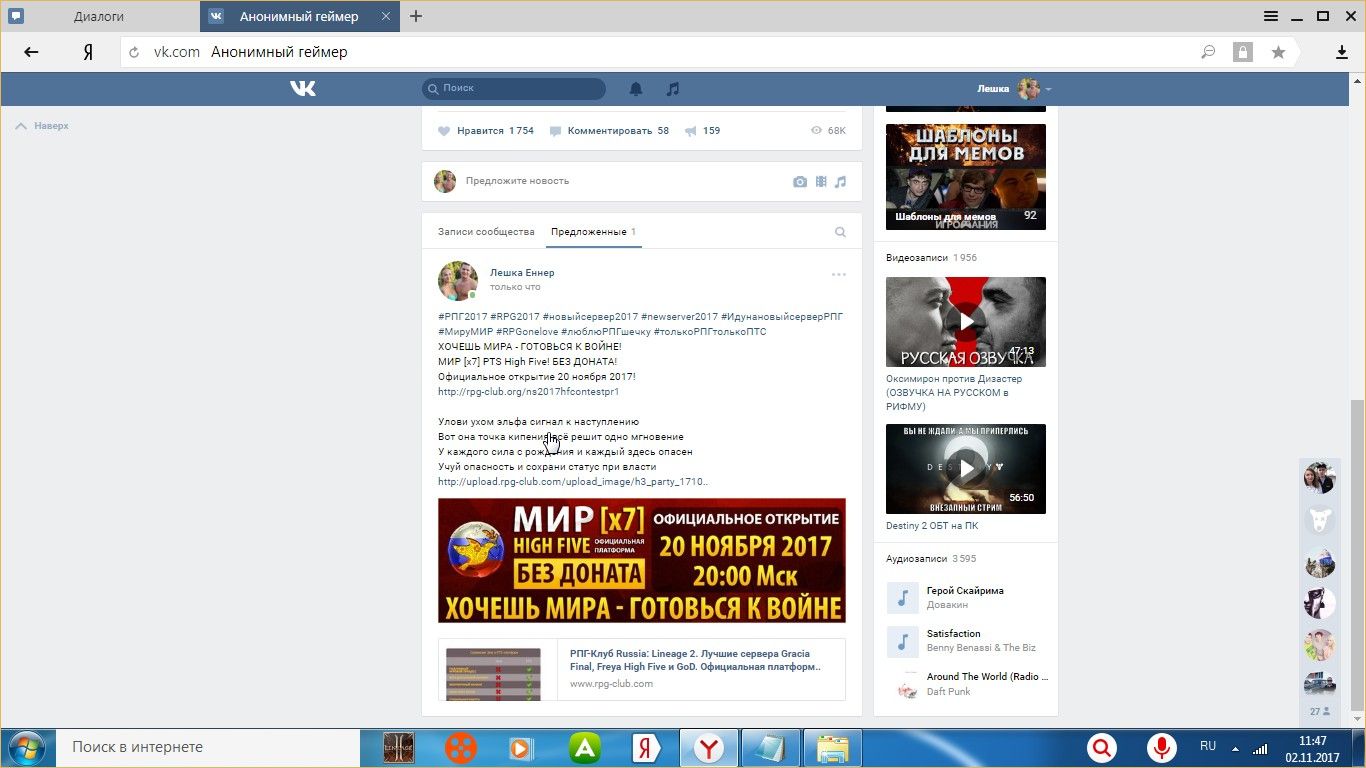This screenshot has width=1366, height=768.
Task: Select the Анонимный геймер browser tab
Action: (299, 16)
